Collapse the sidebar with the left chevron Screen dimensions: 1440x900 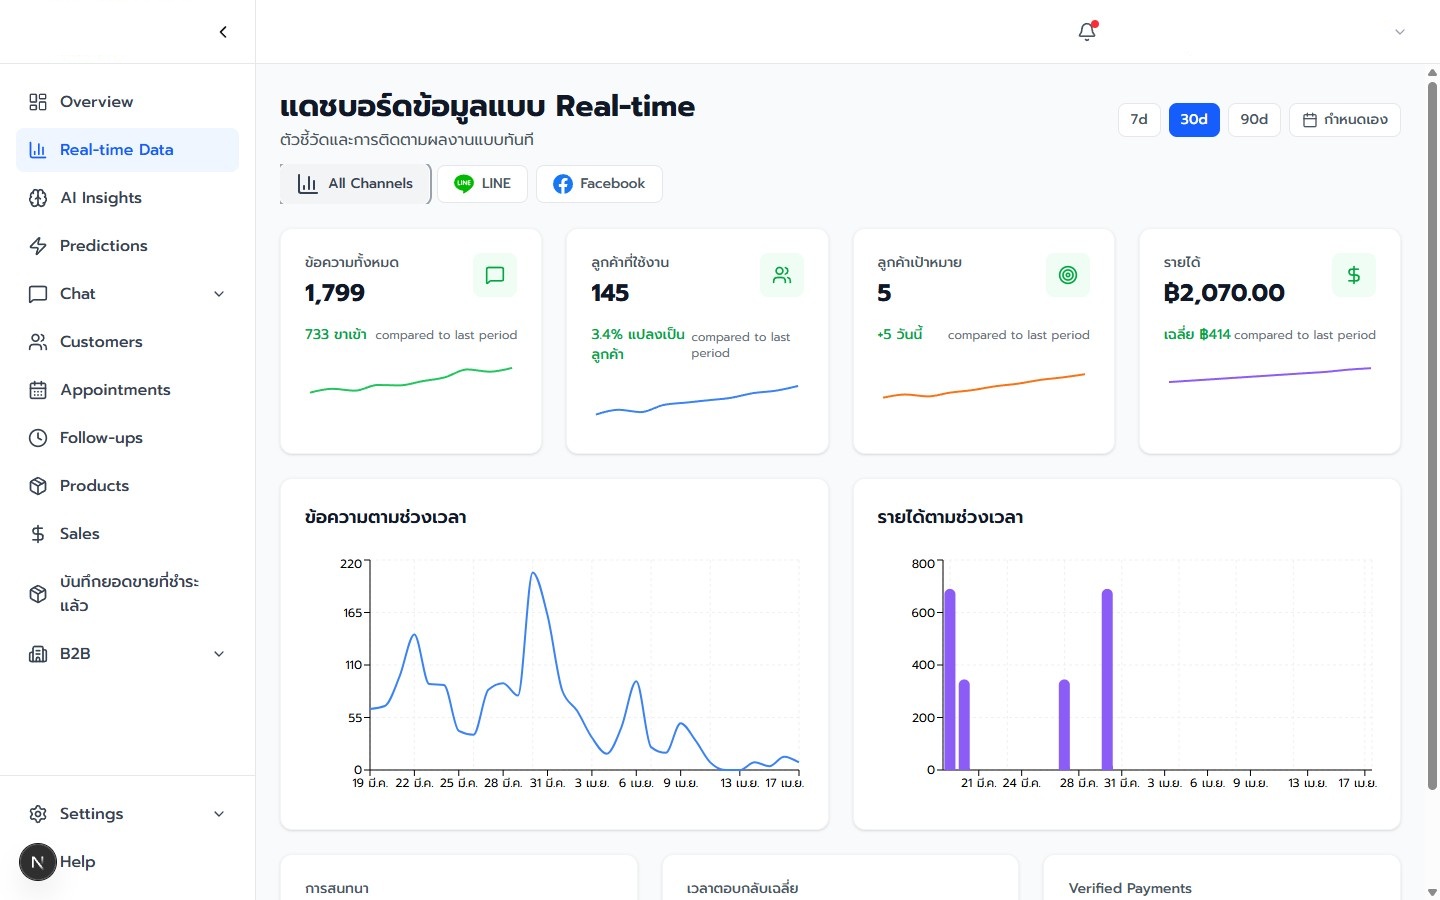223,32
